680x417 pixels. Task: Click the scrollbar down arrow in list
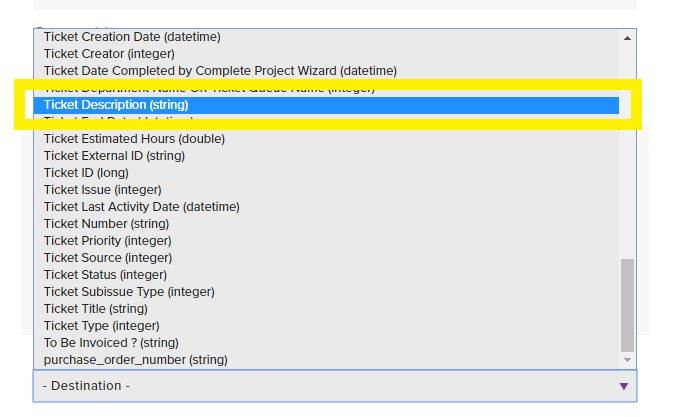[x=628, y=359]
